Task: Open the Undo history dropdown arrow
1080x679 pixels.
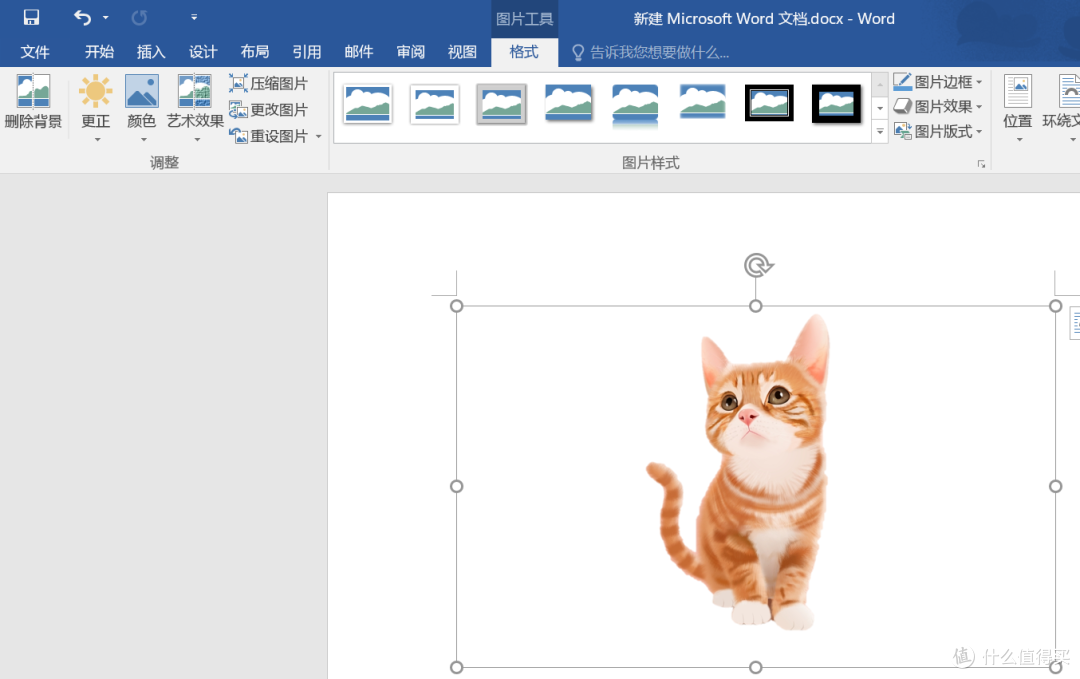Action: coord(105,17)
